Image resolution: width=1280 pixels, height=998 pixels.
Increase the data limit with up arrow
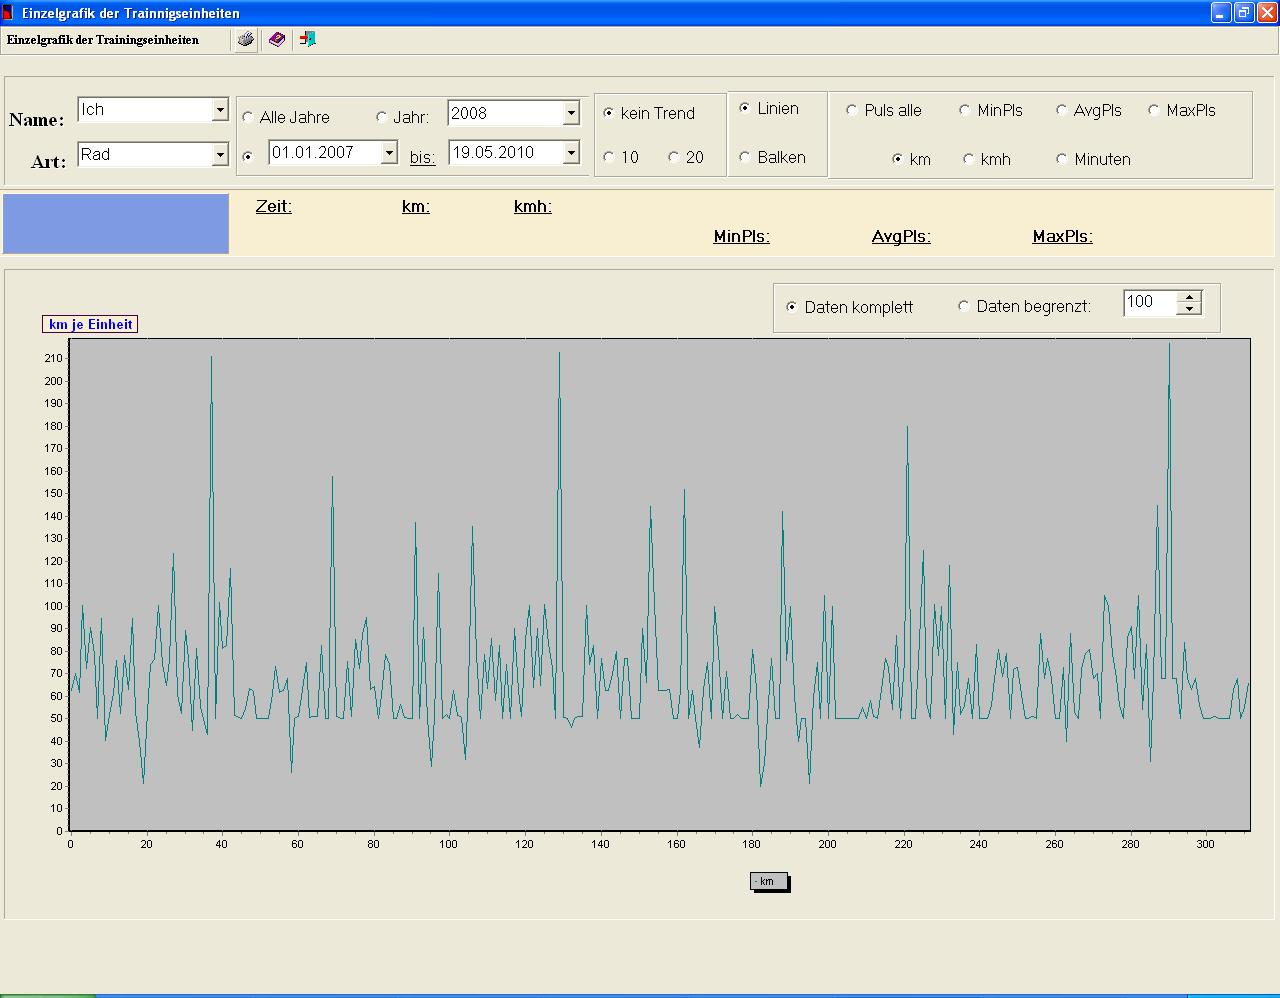click(1189, 297)
